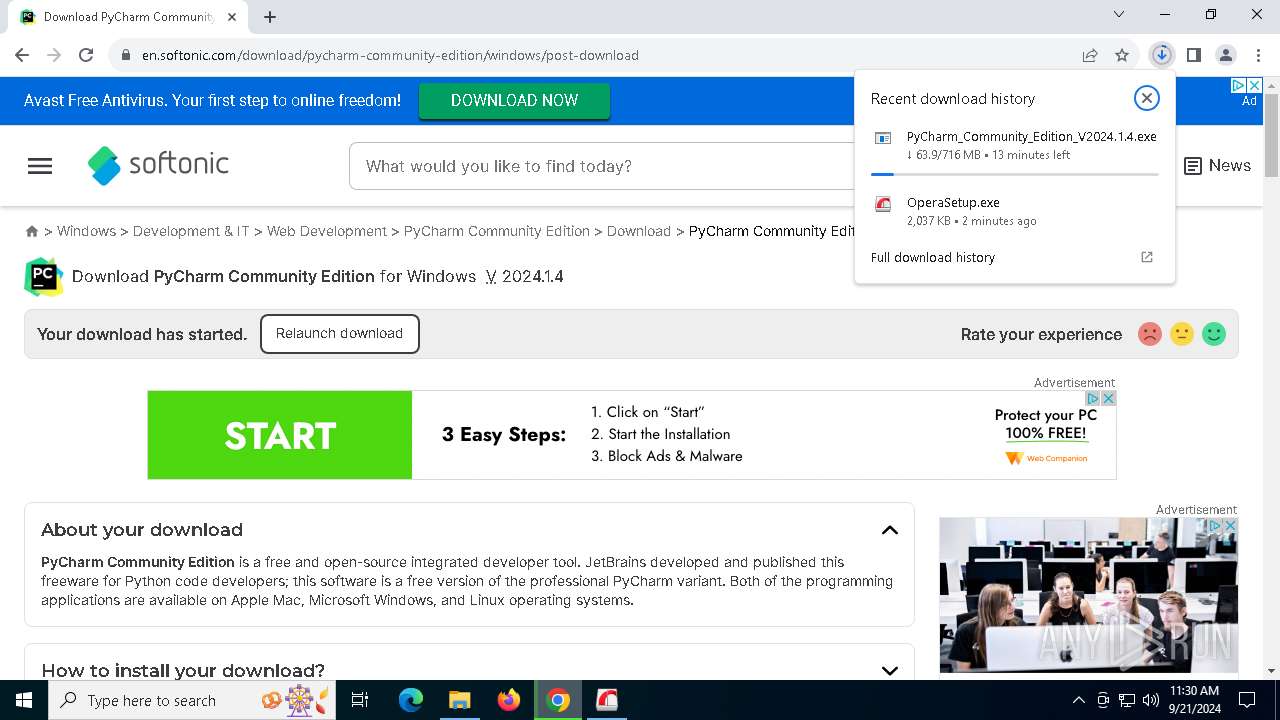This screenshot has width=1280, height=720.
Task: Open Full download history link
Action: [x=933, y=257]
